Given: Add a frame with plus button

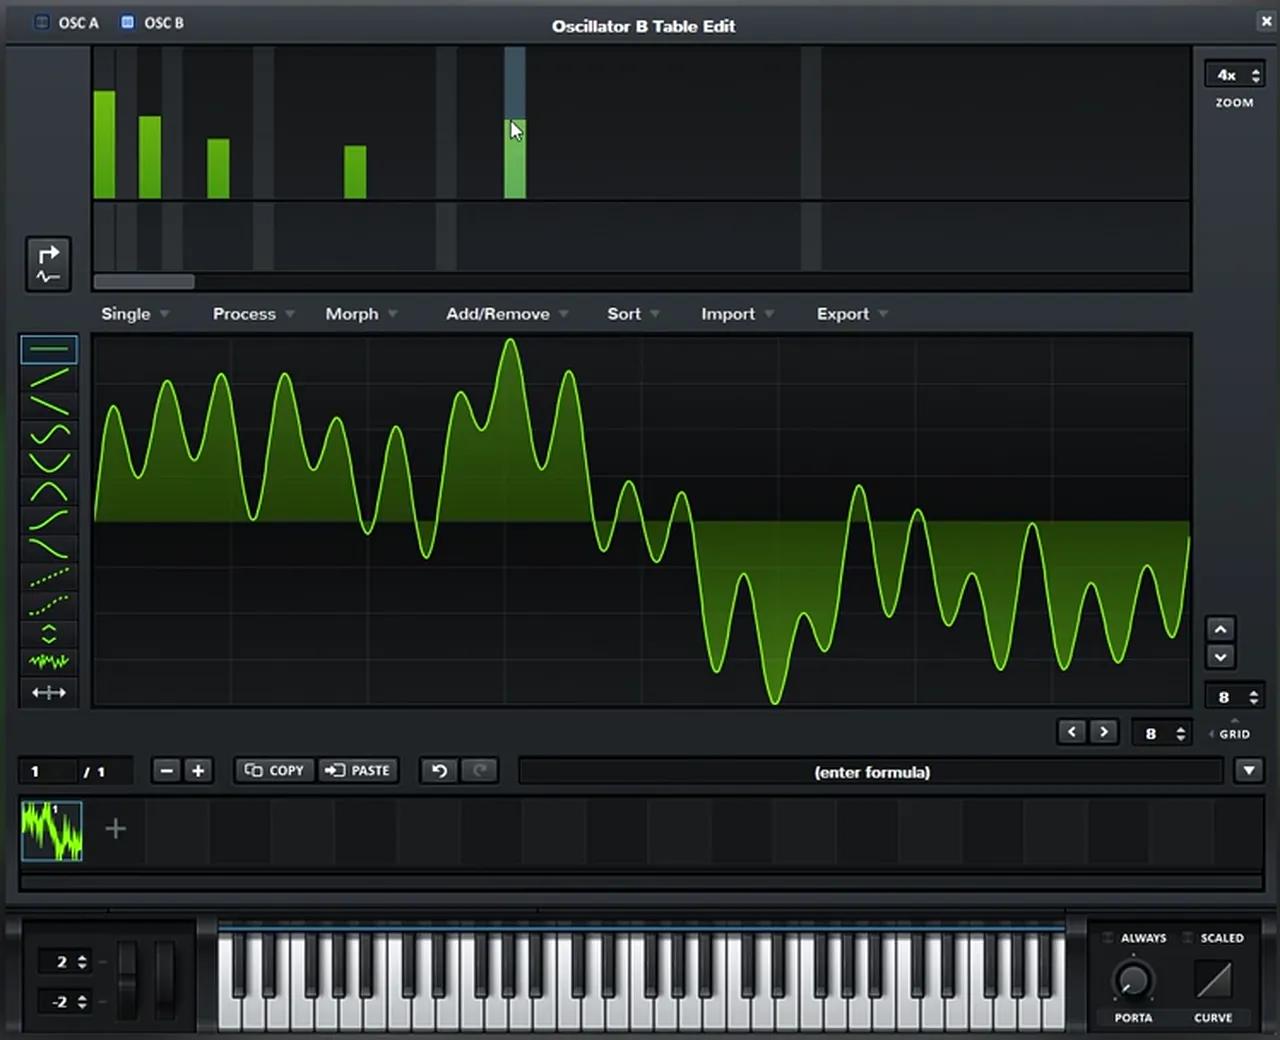Looking at the screenshot, I should tap(198, 770).
